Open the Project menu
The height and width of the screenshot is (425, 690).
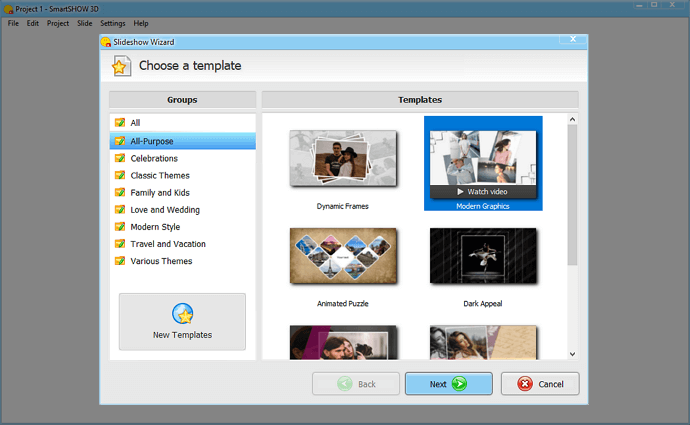58,23
